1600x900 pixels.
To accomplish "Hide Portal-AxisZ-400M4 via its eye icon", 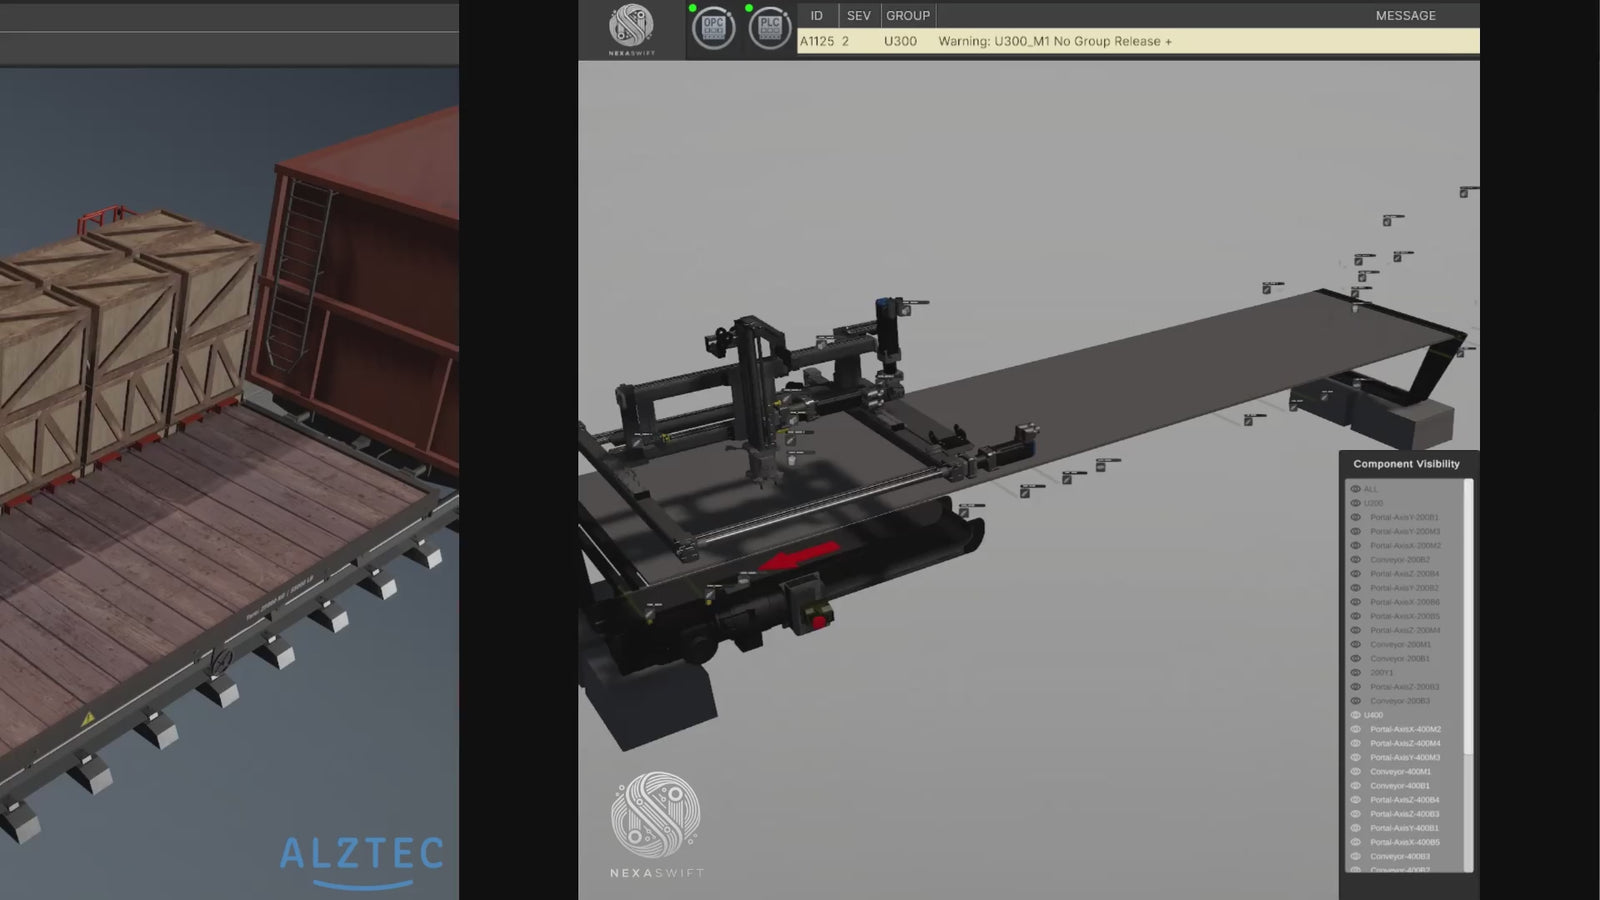I will (1356, 743).
